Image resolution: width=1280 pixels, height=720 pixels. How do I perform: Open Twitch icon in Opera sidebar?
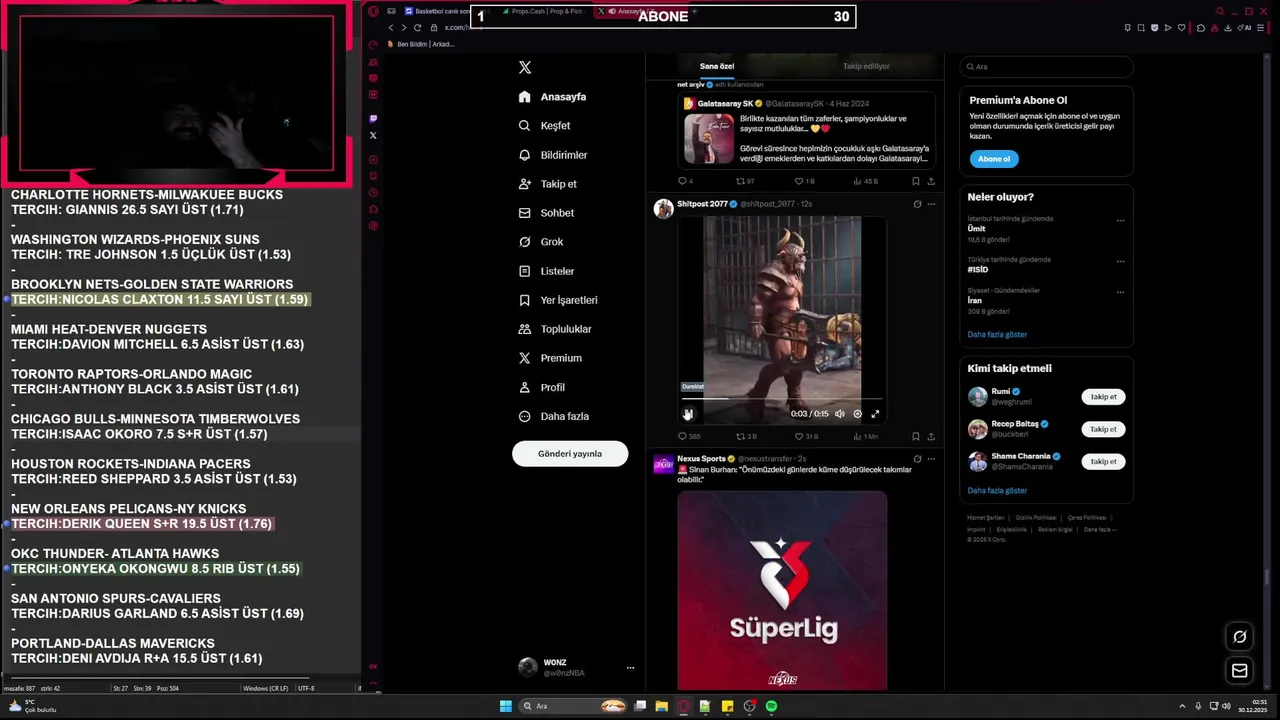pyautogui.click(x=373, y=118)
